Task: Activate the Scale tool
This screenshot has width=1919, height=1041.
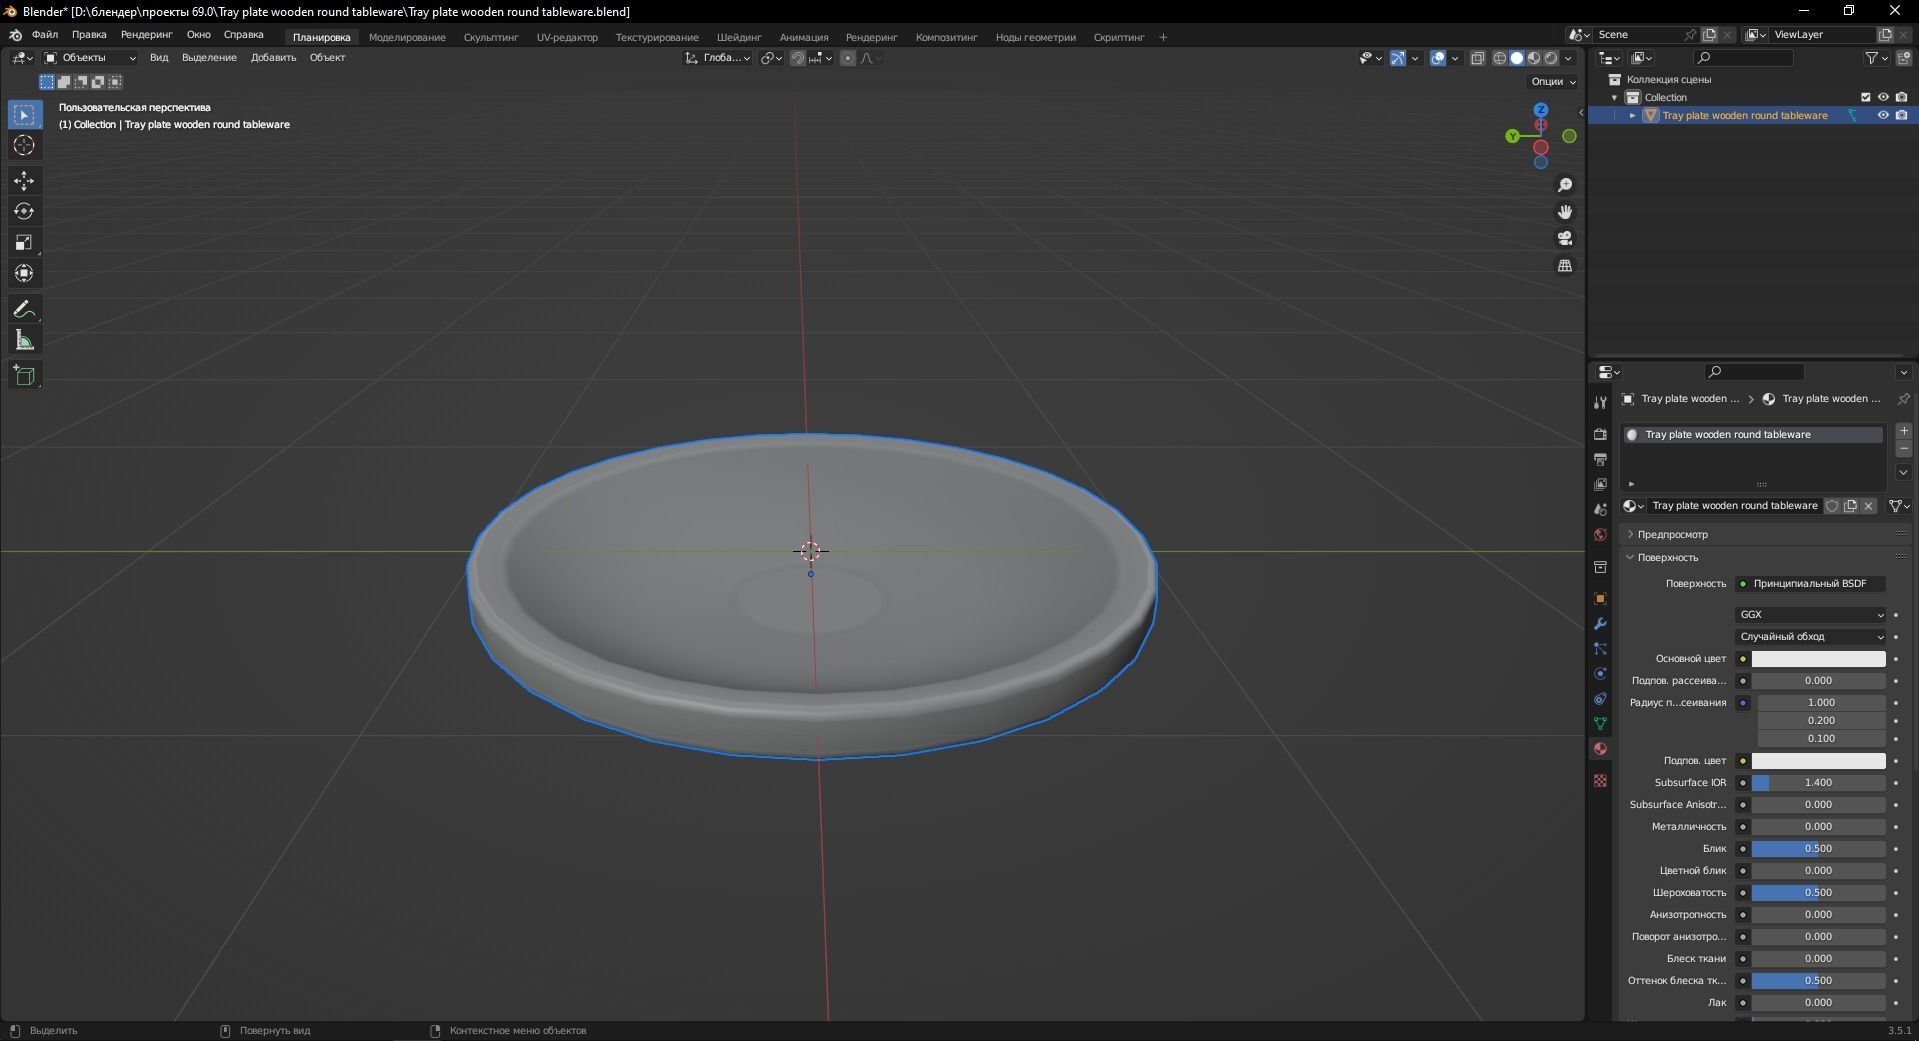Action: click(24, 242)
